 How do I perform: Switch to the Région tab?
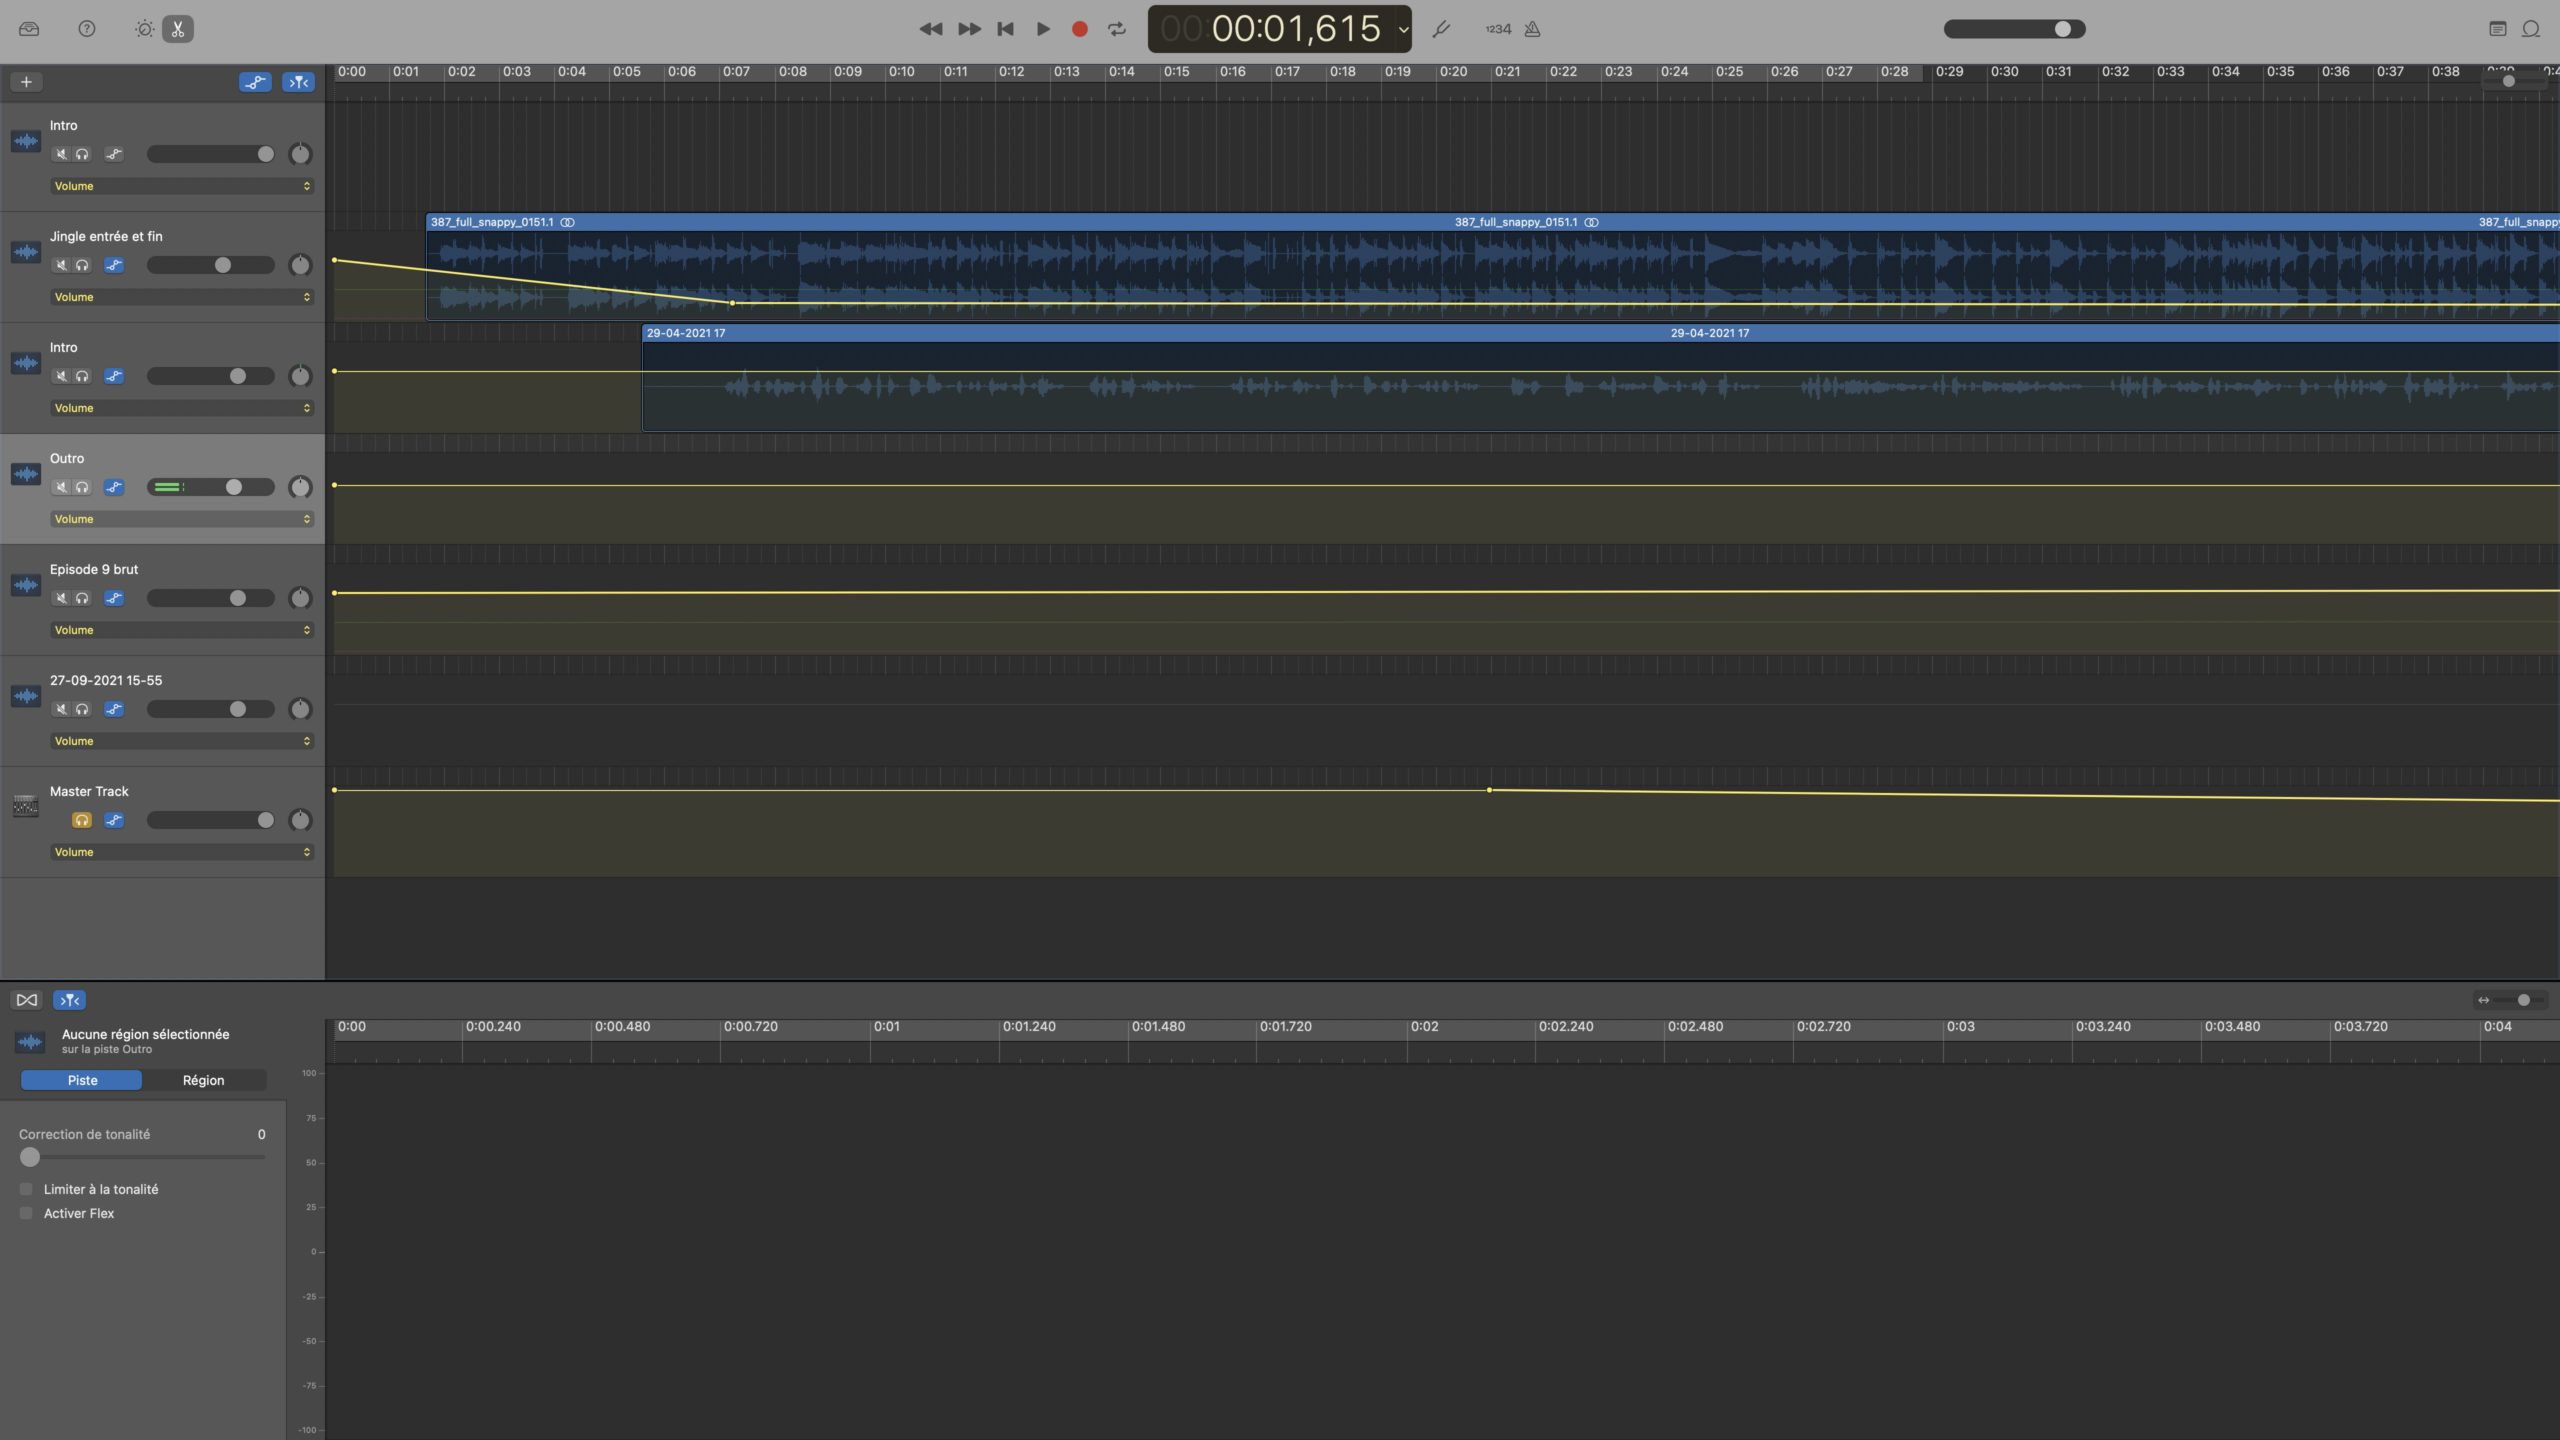click(203, 1080)
